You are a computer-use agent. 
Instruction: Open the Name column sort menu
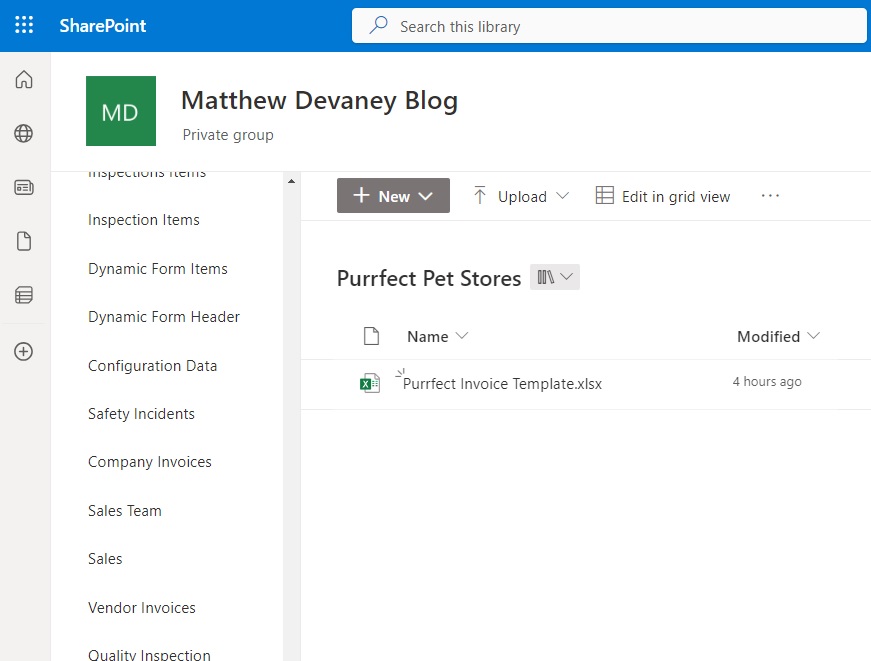[x=438, y=336]
